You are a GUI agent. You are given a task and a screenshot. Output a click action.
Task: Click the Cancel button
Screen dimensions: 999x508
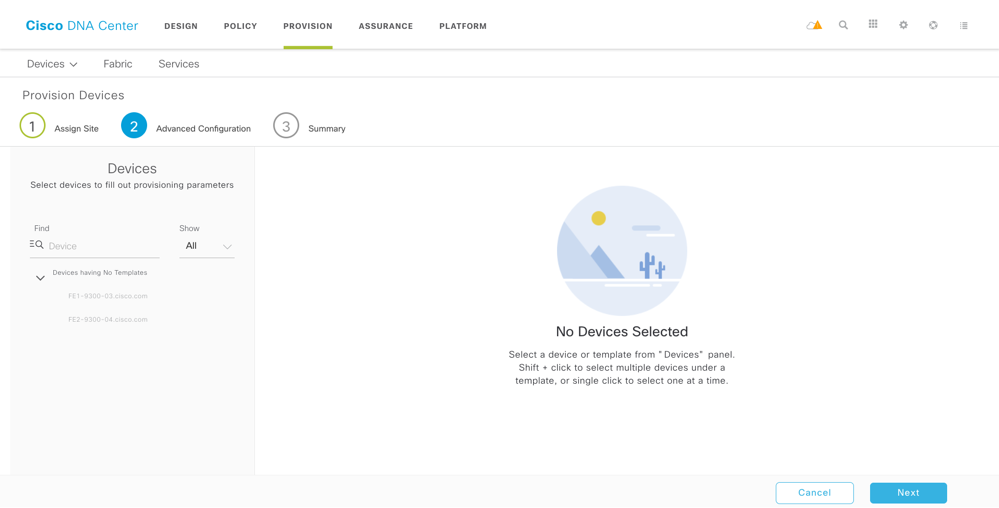click(814, 493)
